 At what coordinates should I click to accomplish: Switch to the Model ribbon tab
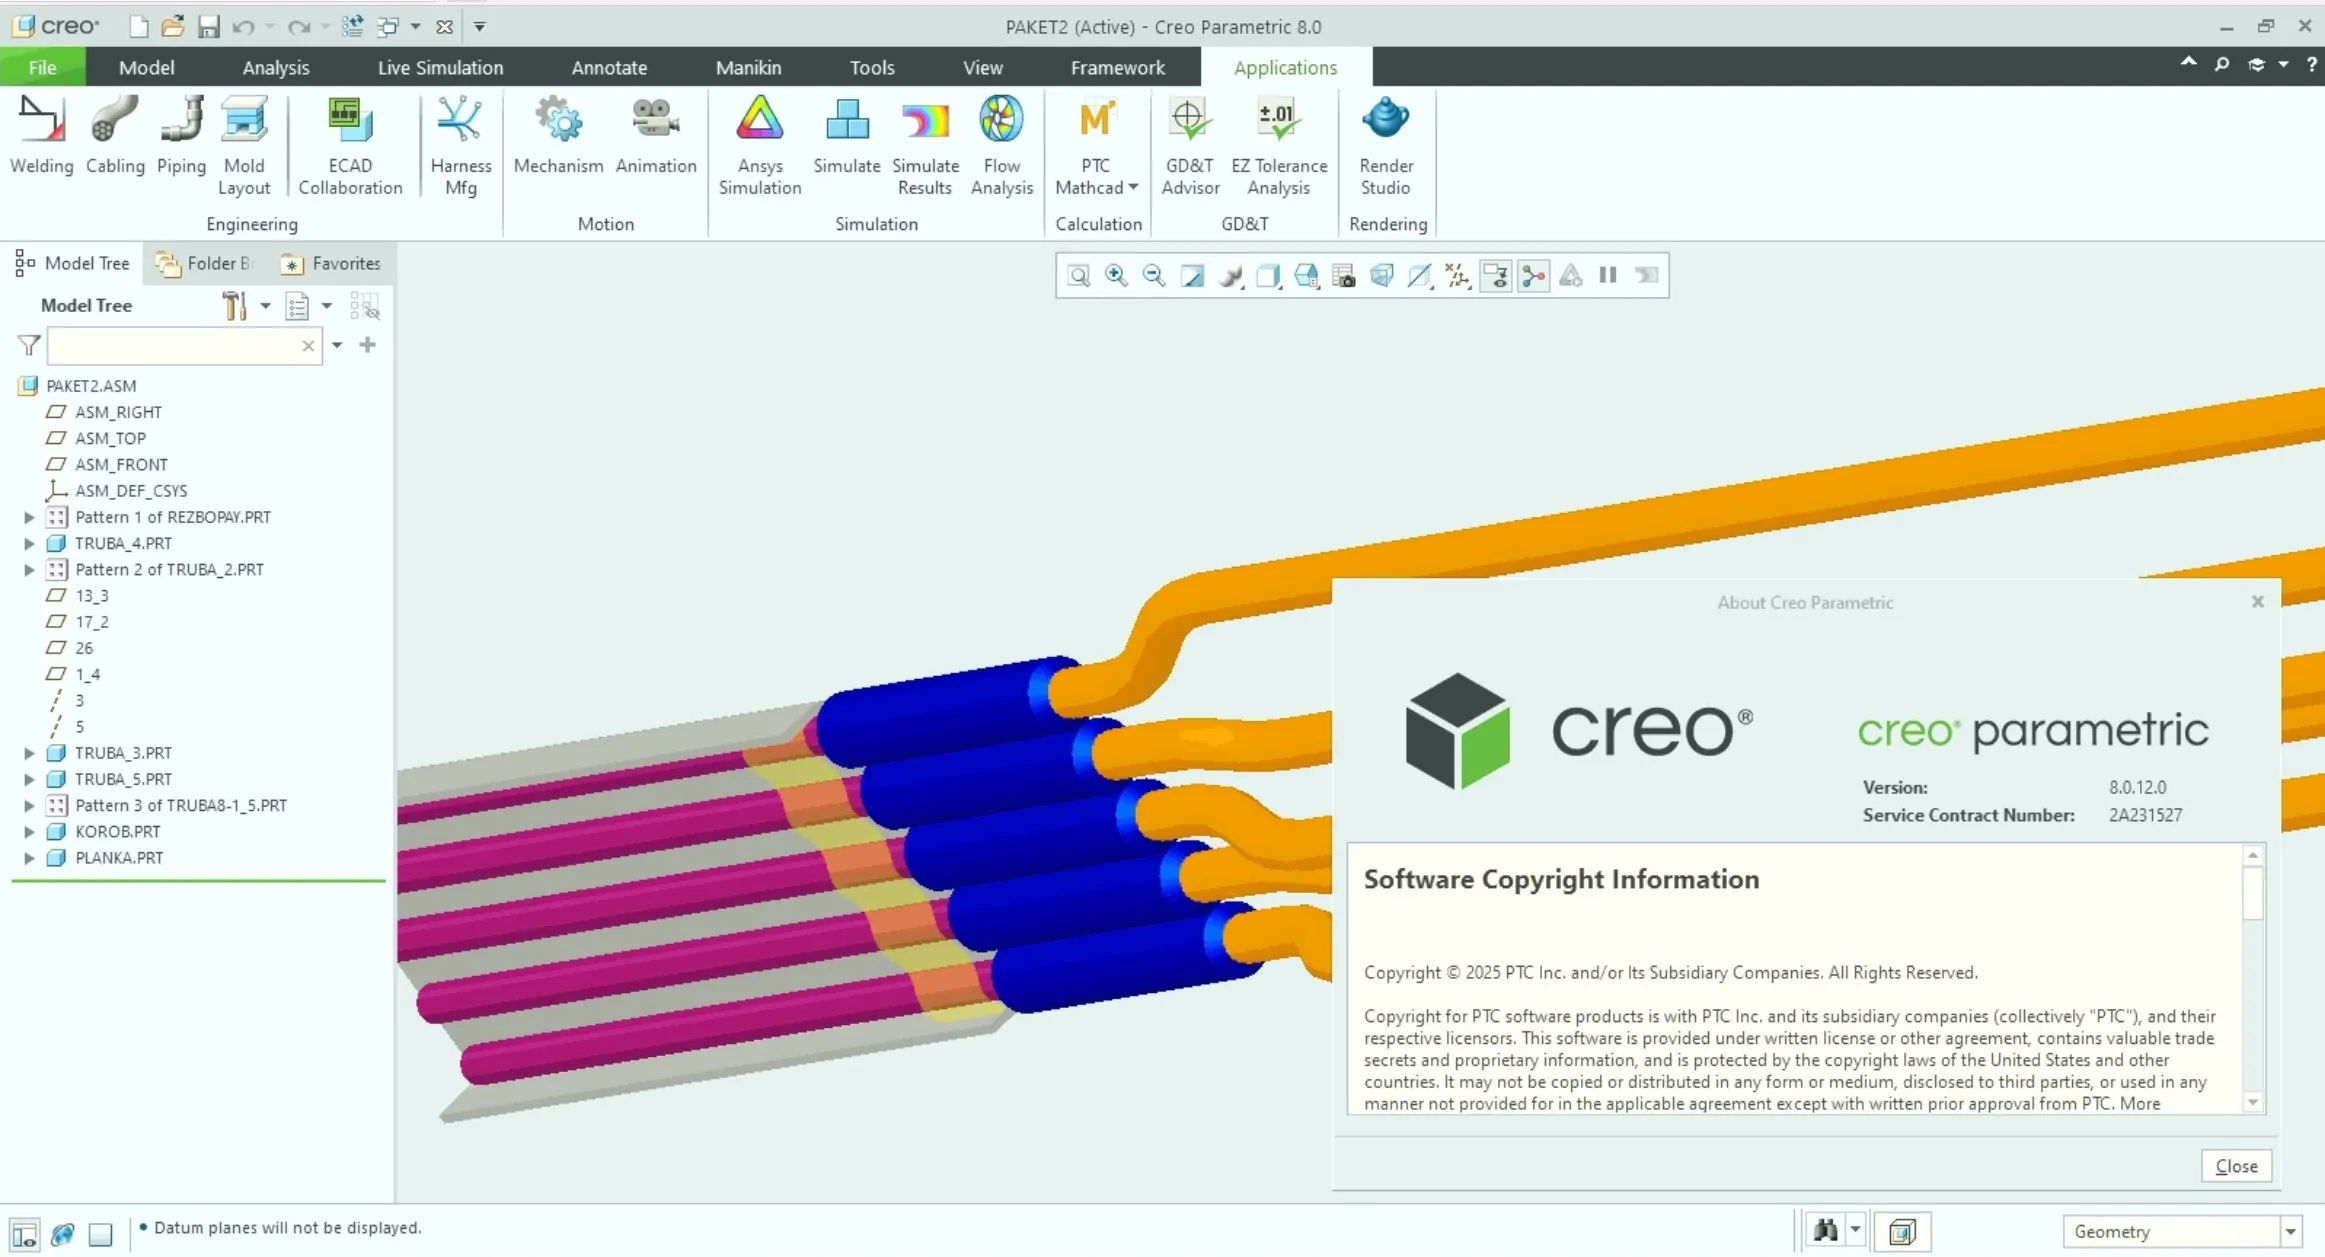[146, 67]
